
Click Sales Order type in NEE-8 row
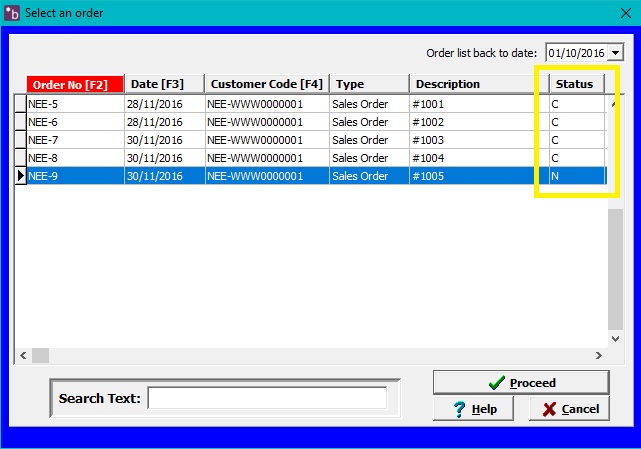point(370,158)
